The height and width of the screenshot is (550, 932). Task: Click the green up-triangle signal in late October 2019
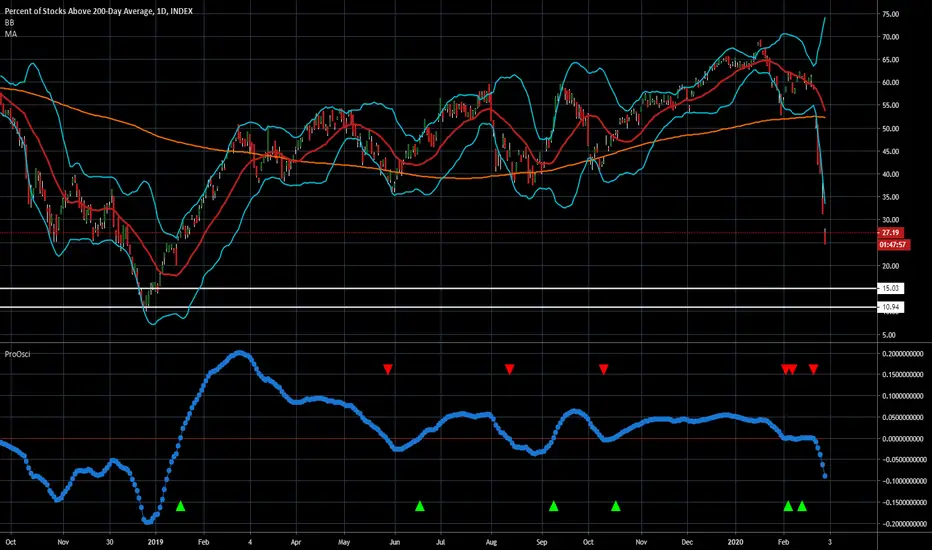(616, 506)
